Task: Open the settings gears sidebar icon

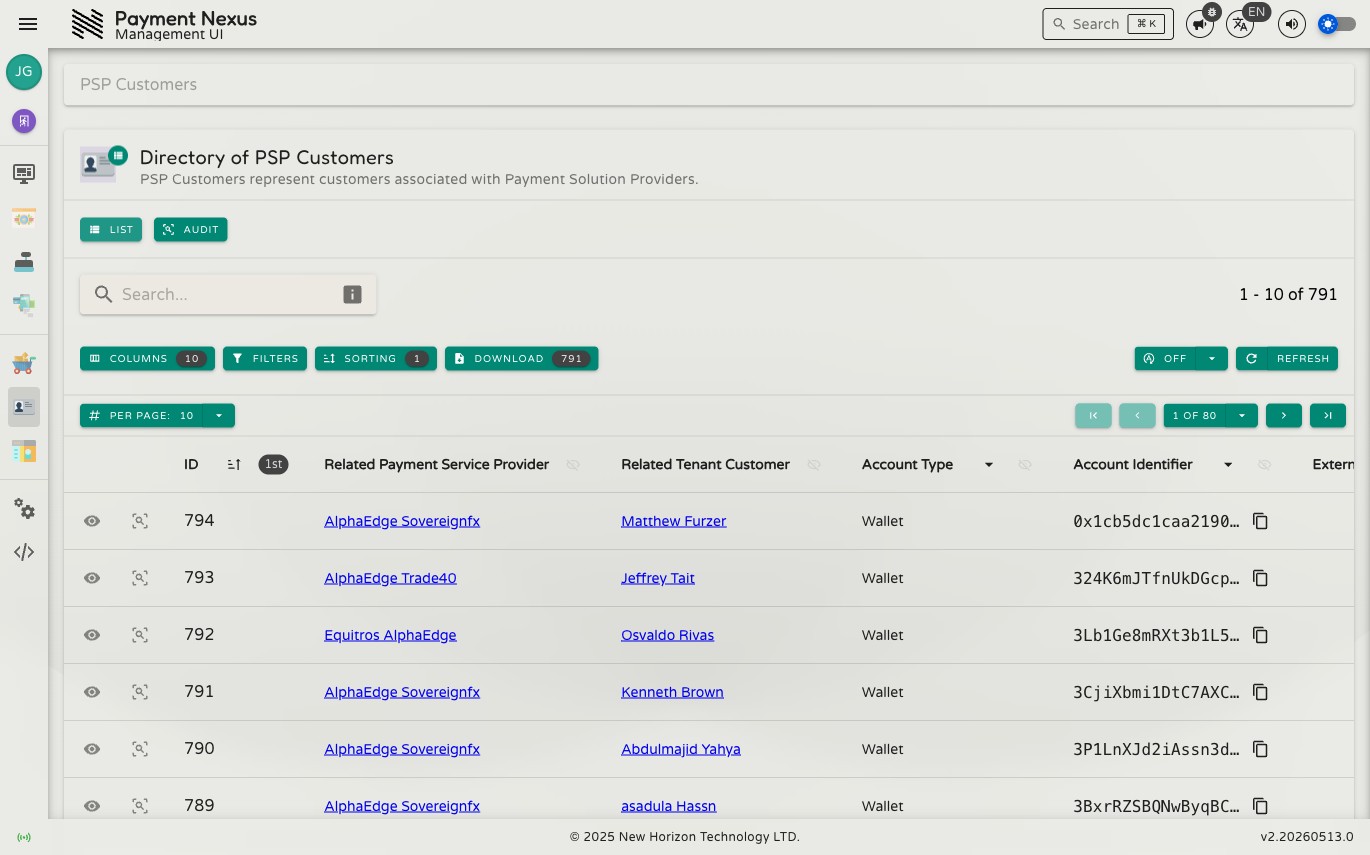Action: 24,509
